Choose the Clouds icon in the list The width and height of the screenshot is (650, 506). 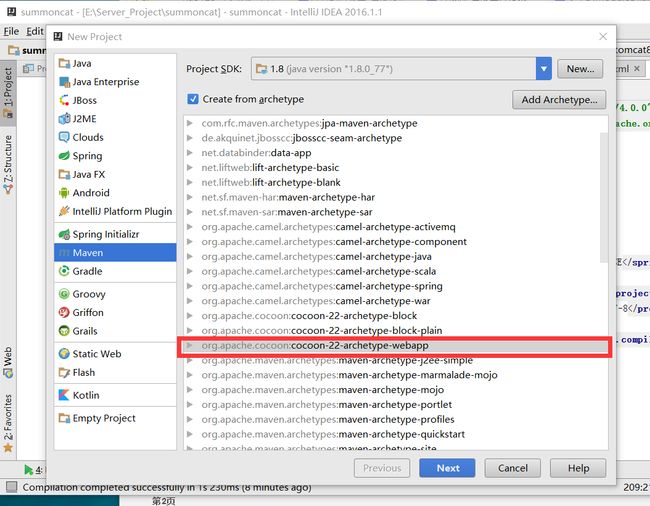pyautogui.click(x=64, y=137)
